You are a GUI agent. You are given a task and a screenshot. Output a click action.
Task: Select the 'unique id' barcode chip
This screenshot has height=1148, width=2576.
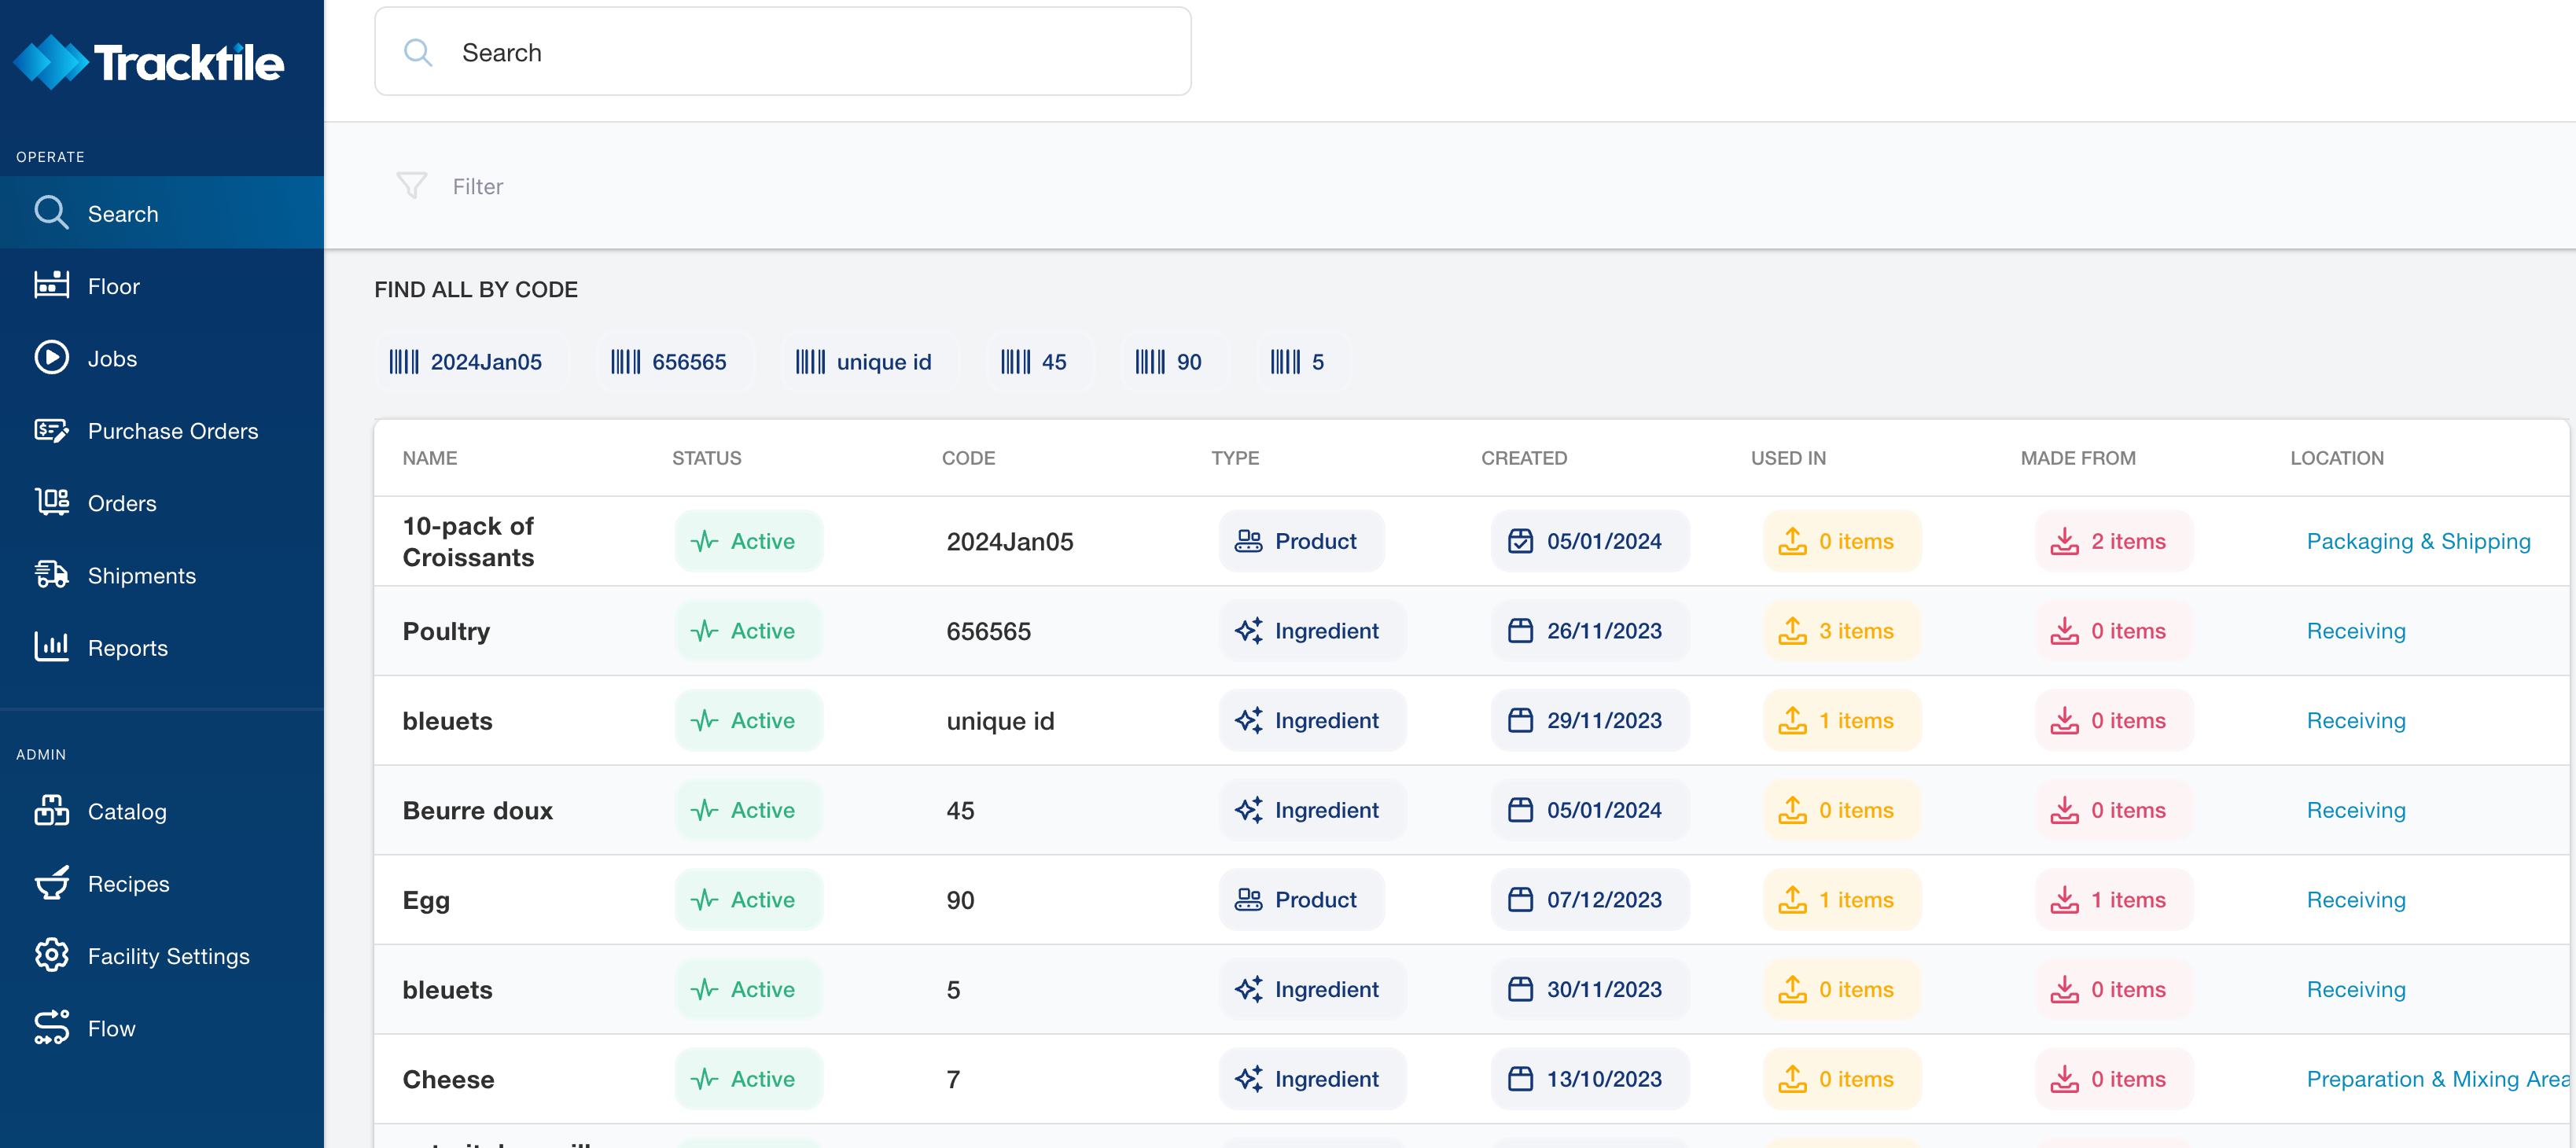coord(865,362)
